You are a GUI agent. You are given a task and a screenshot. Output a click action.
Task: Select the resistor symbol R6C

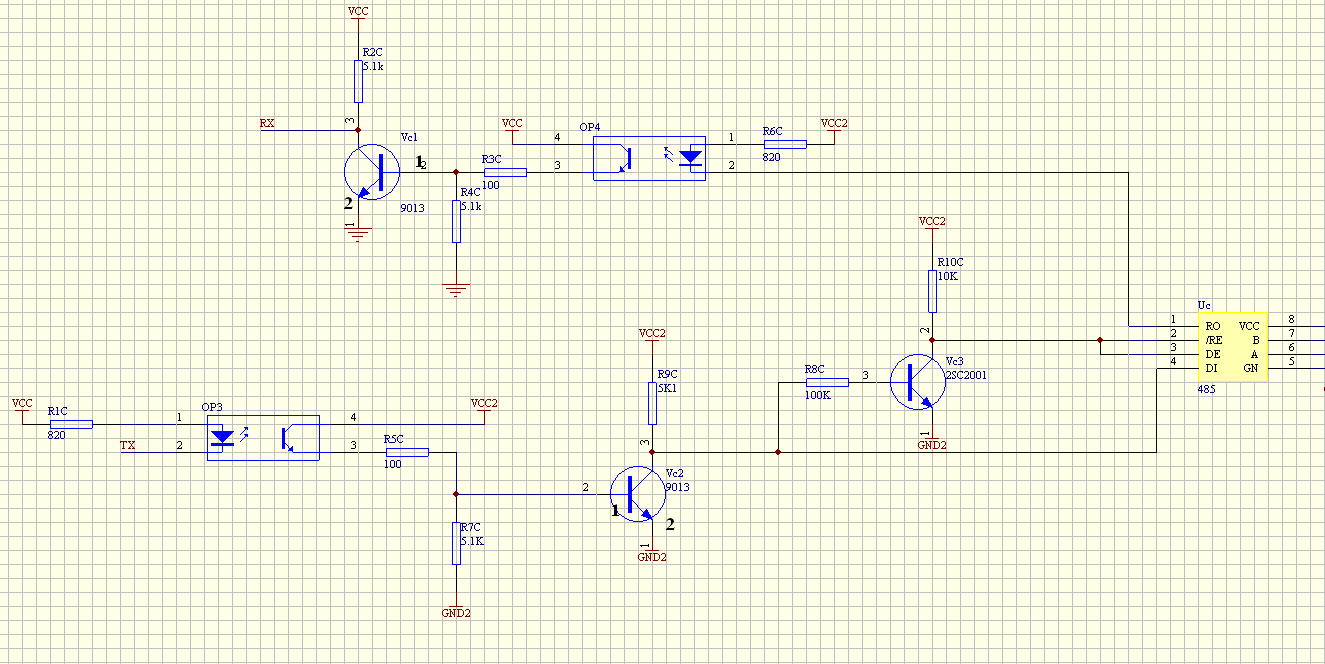pos(785,144)
